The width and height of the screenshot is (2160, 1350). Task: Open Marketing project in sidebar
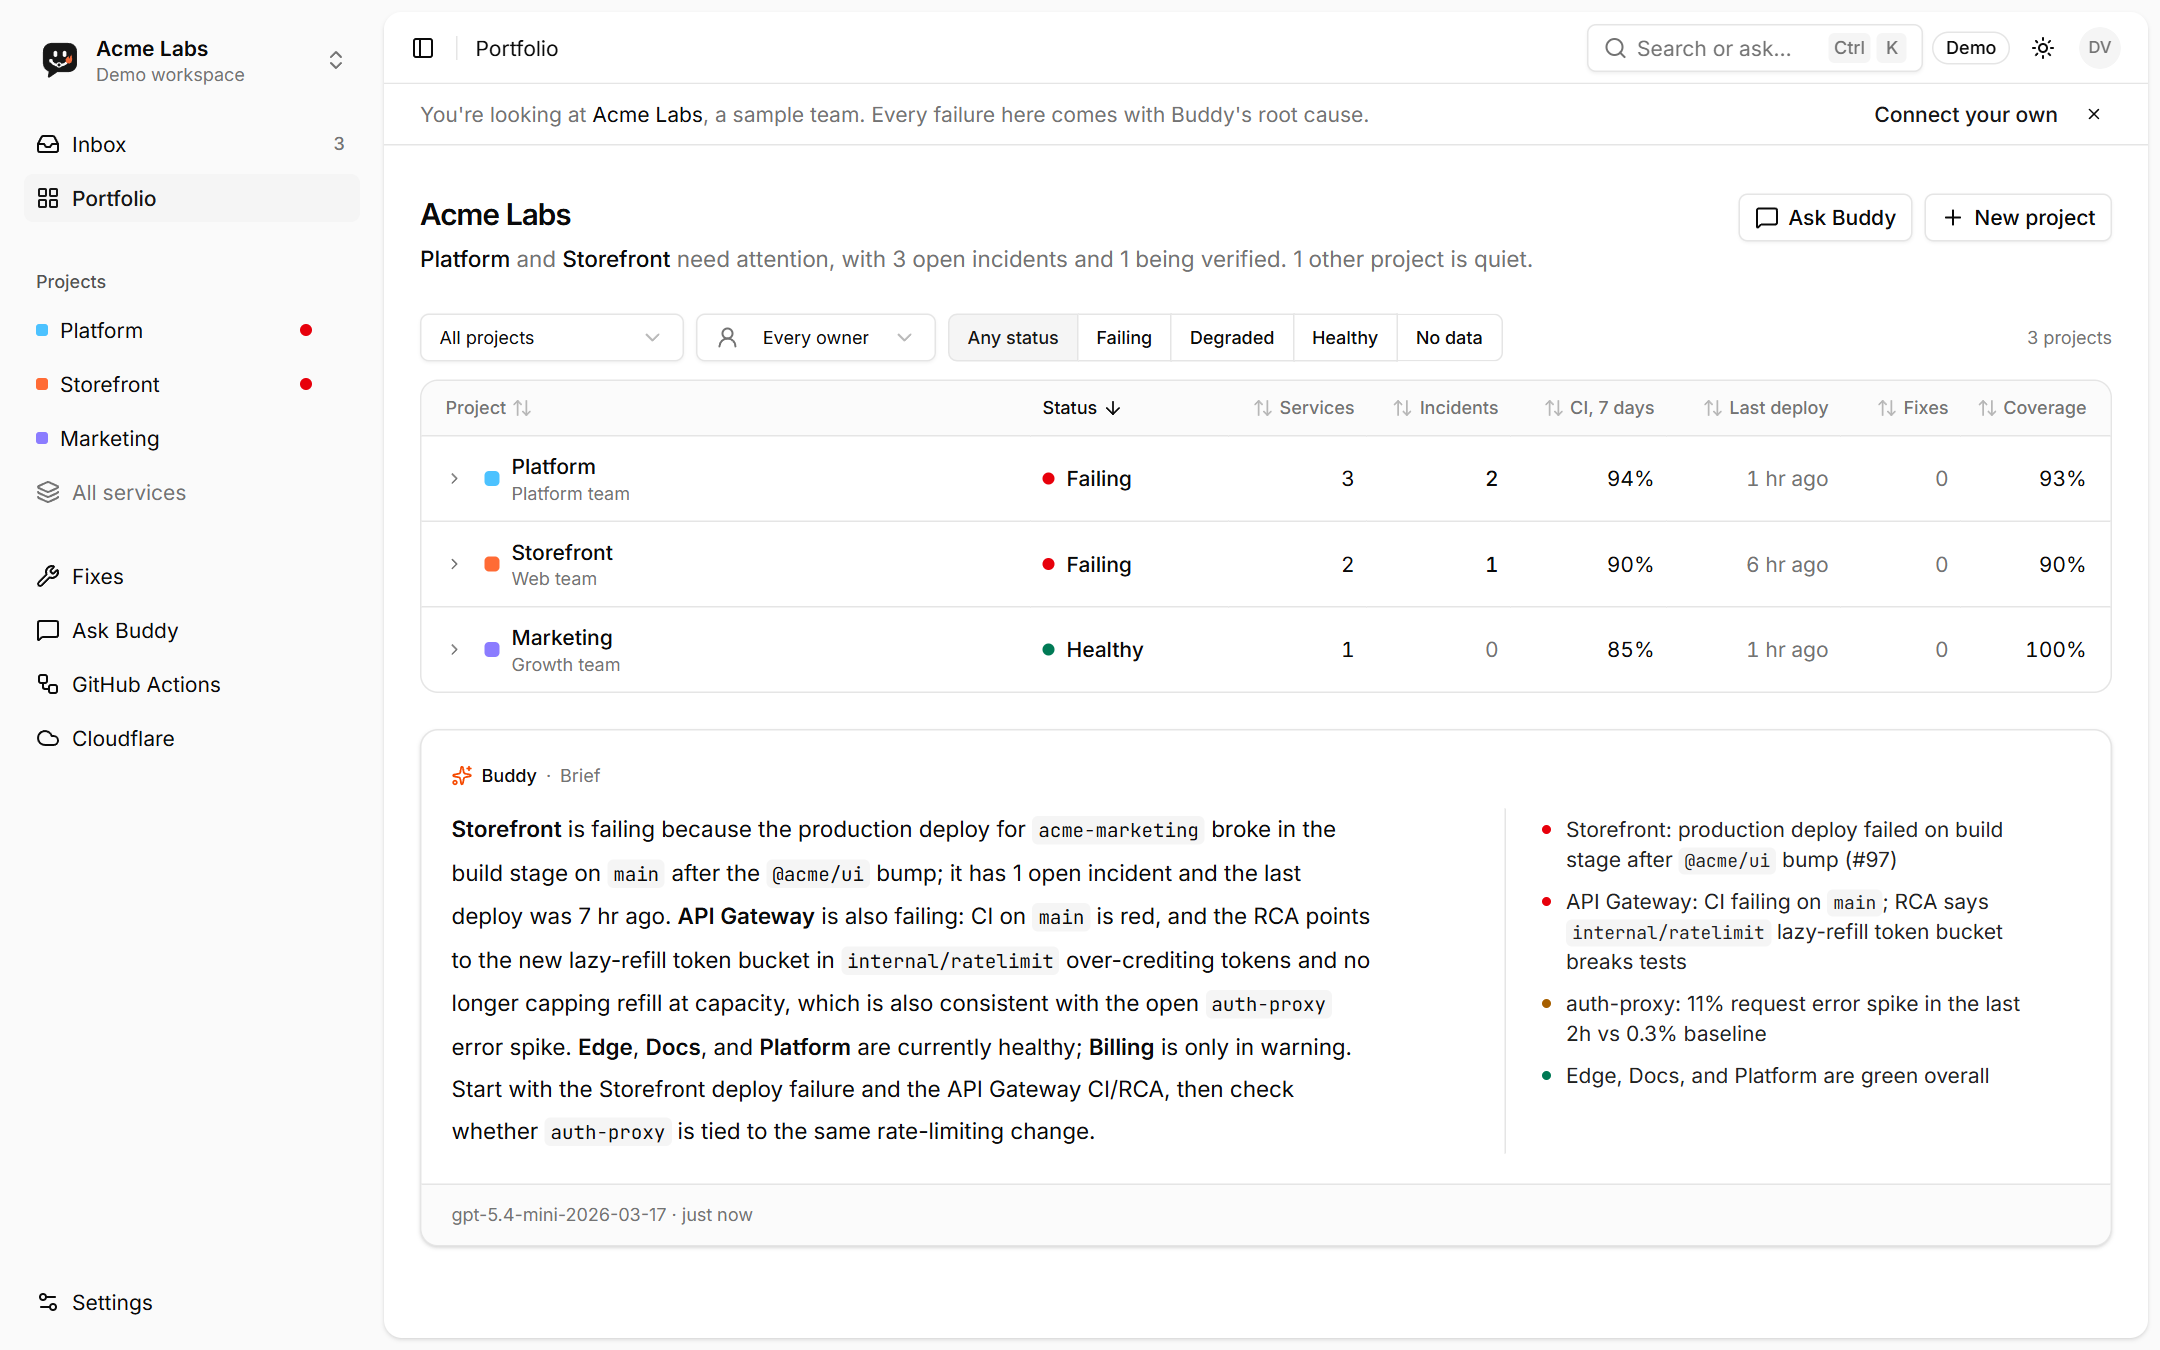point(192,438)
